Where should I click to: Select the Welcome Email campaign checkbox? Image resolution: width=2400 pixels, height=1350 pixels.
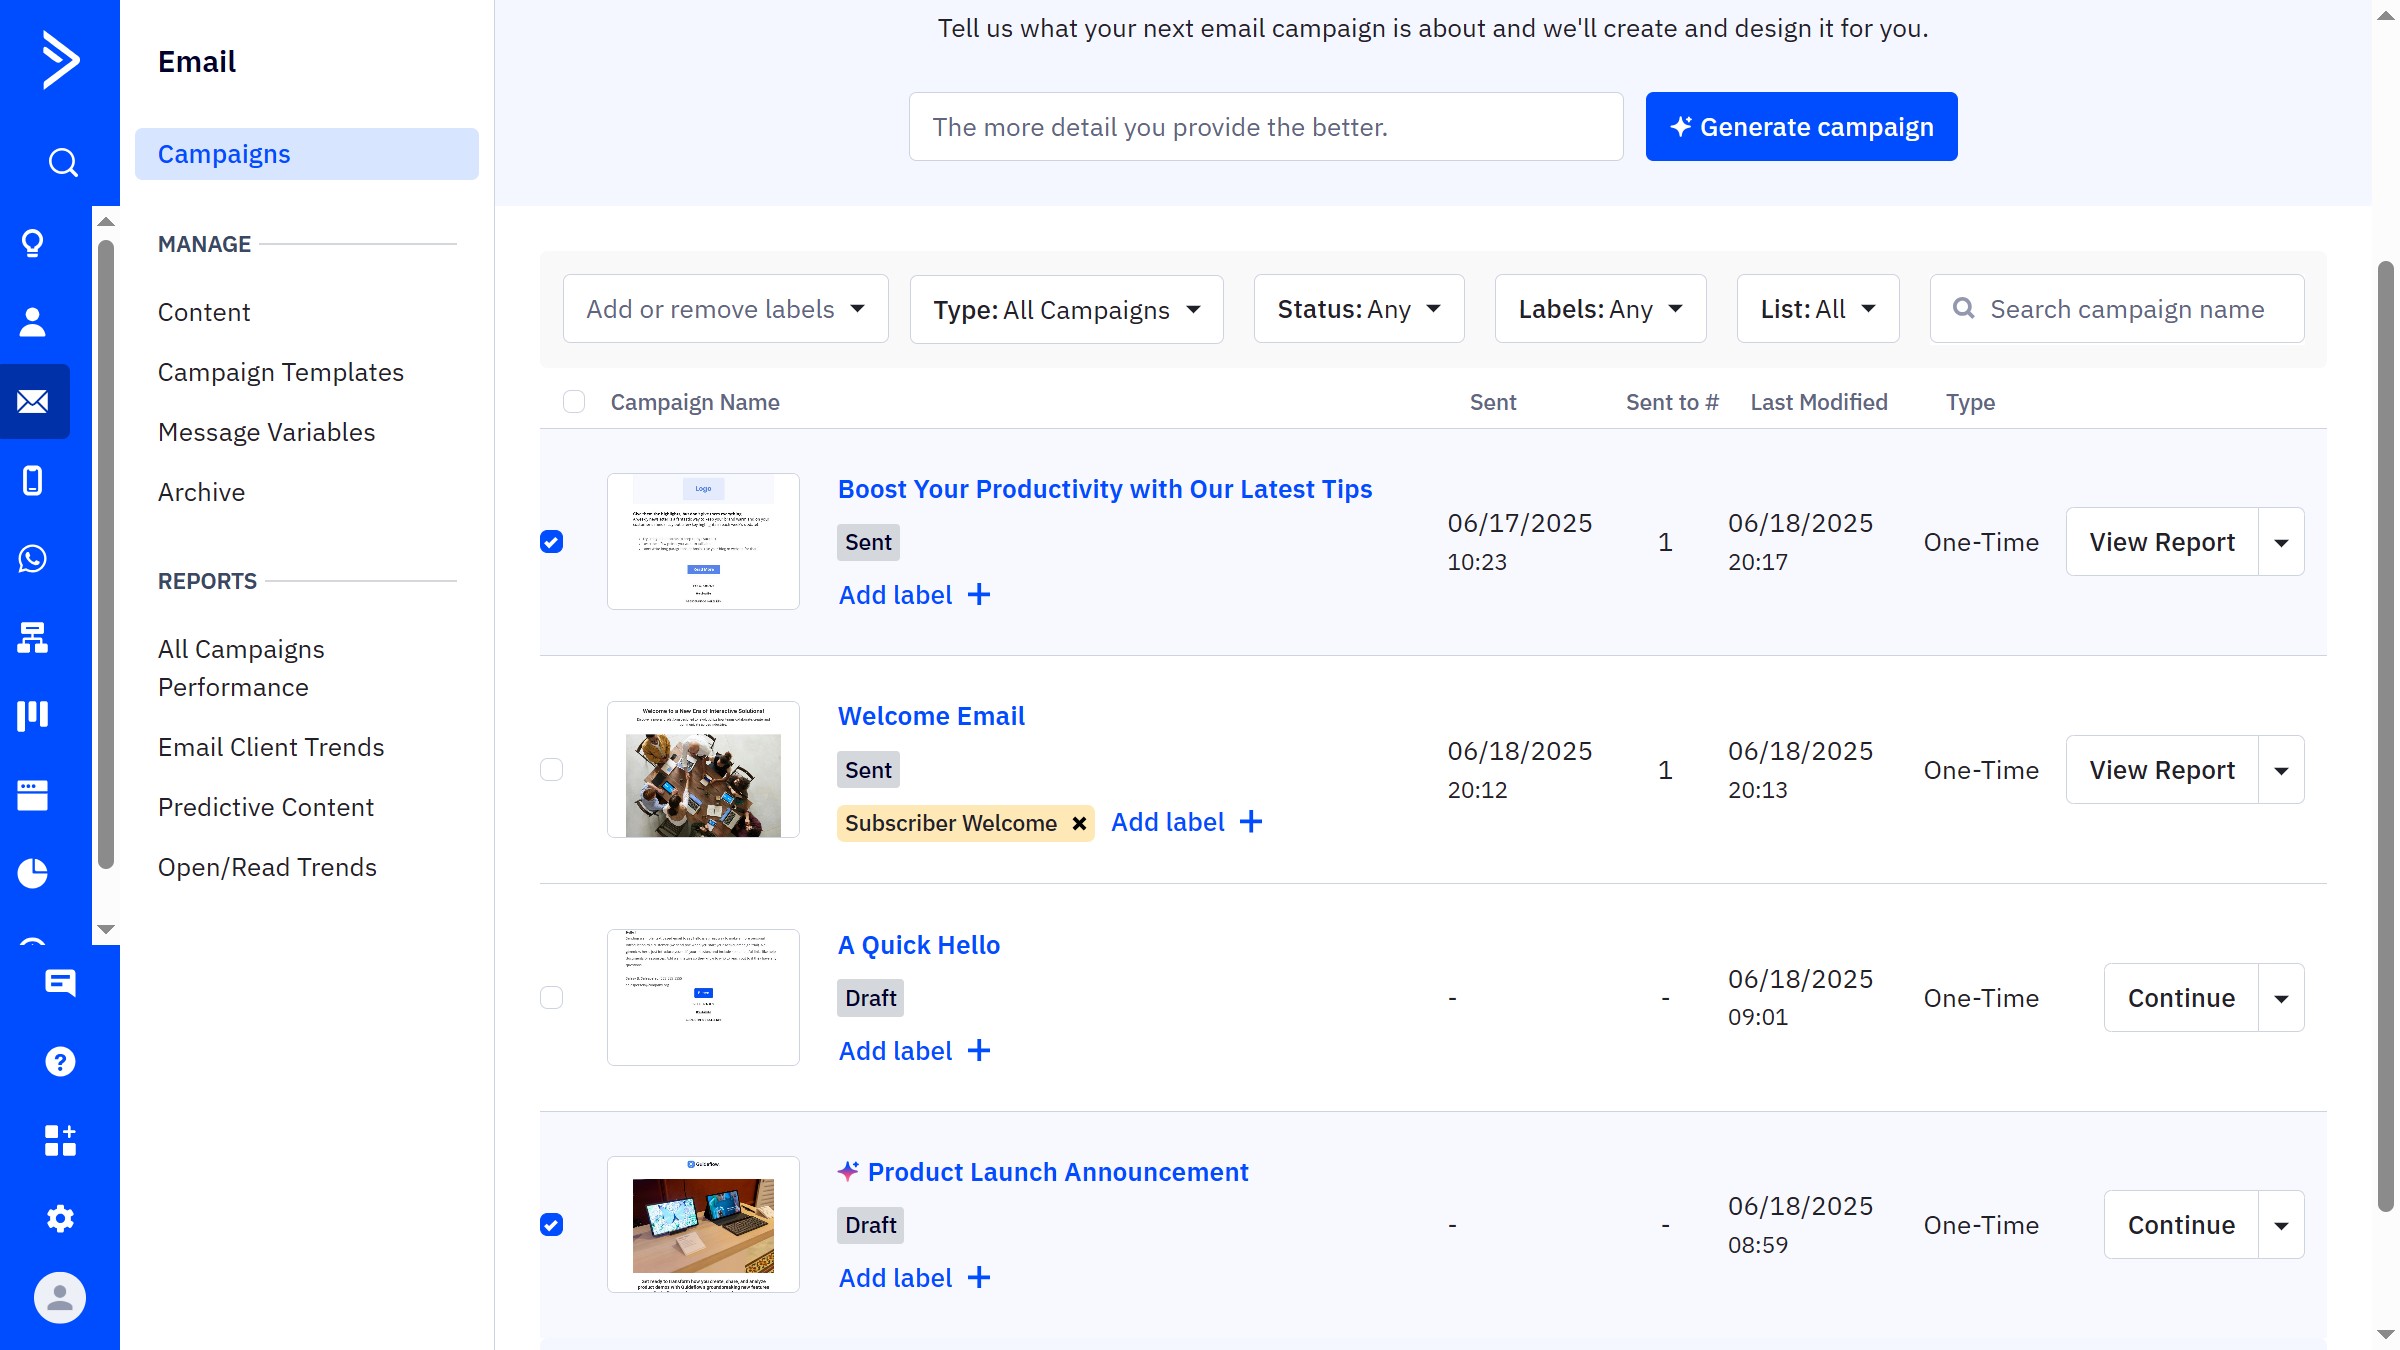552,770
